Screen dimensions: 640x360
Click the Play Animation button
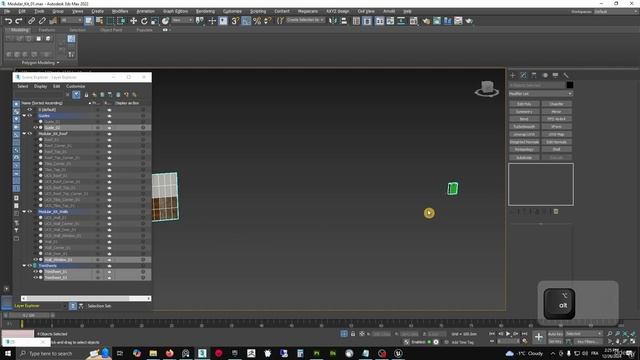tap(508, 334)
